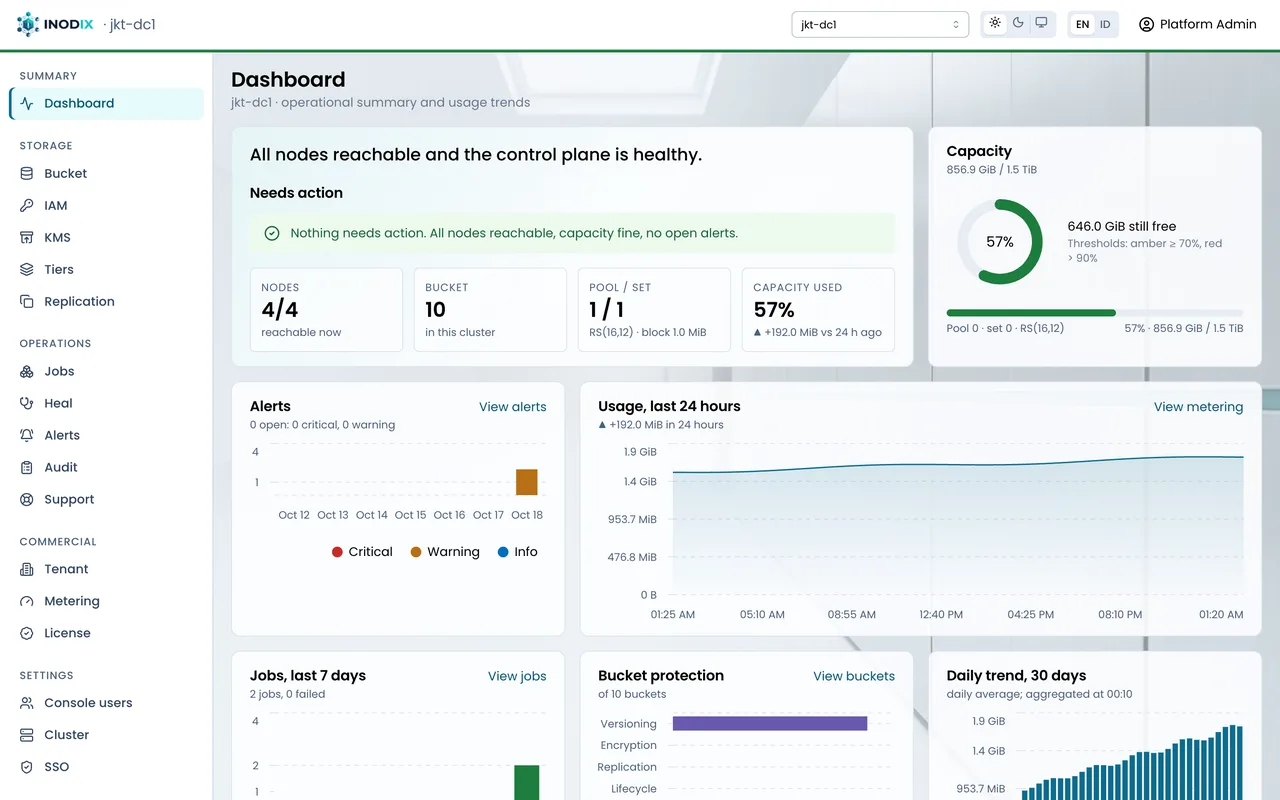The width and height of the screenshot is (1280, 800).
Task: Click the Capacity Used 57% card
Action: click(x=818, y=310)
